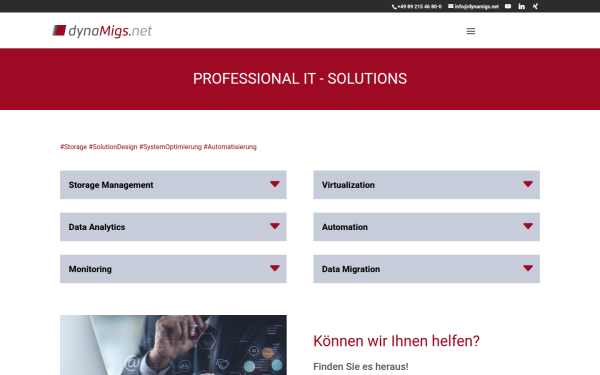Screen dimensions: 600x375
Task: Click the red arrow beside Virtualization
Action: click(528, 184)
